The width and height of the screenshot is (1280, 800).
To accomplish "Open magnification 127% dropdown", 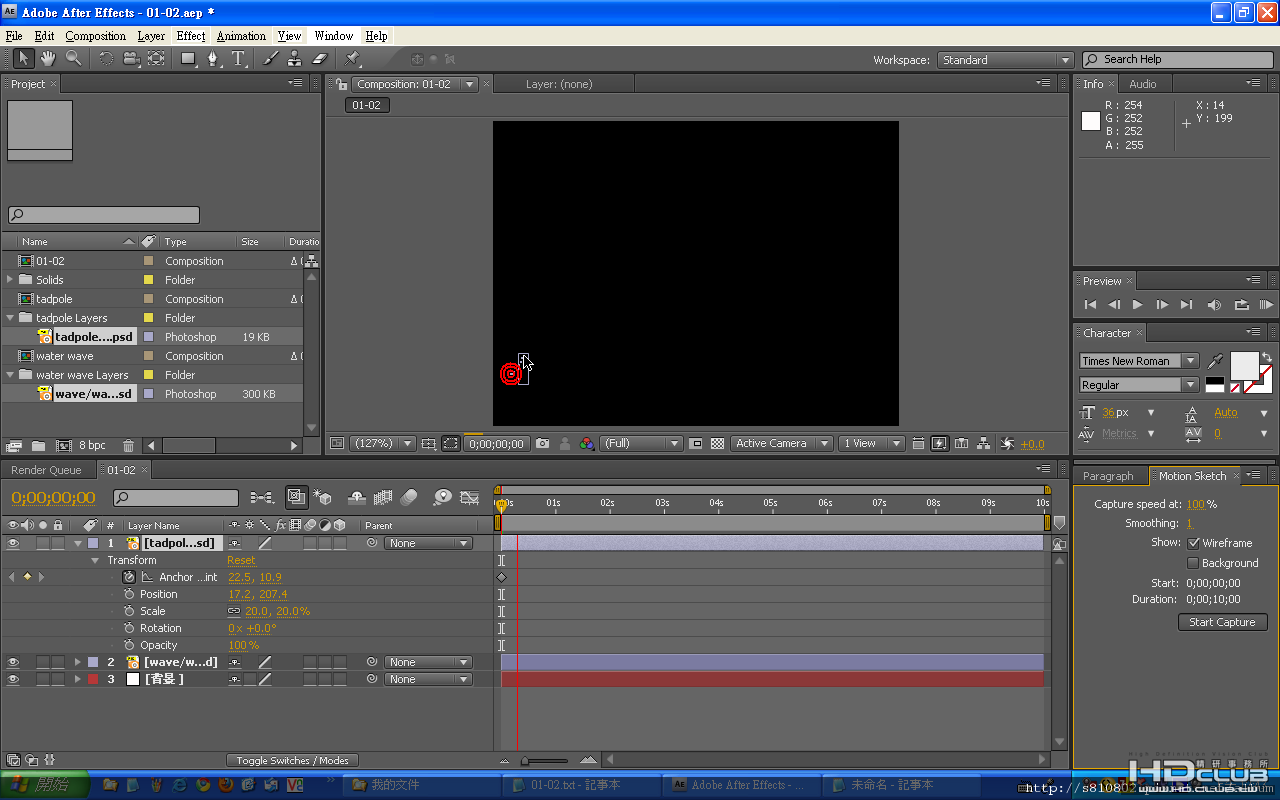I will click(382, 443).
